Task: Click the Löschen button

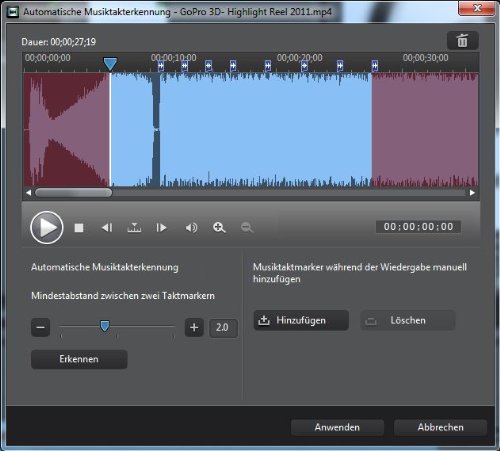Action: (x=408, y=320)
